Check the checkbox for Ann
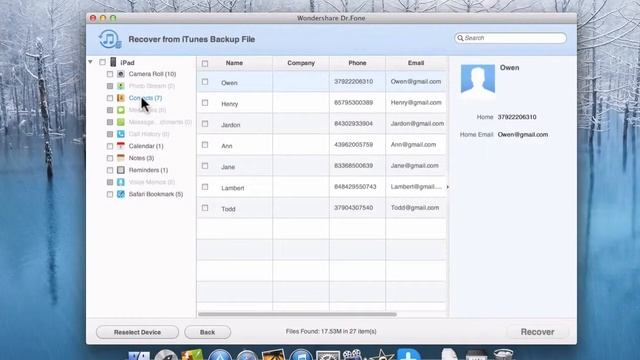640x360 pixels. 205,145
